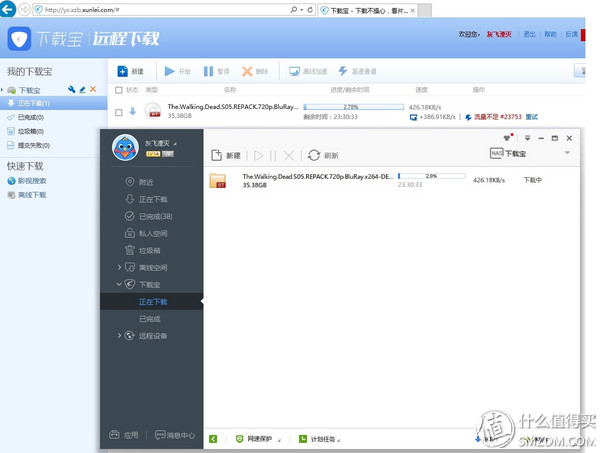Click the browser back arrow button
Viewport: 600px width, 453px height.
pyautogui.click(x=8, y=9)
